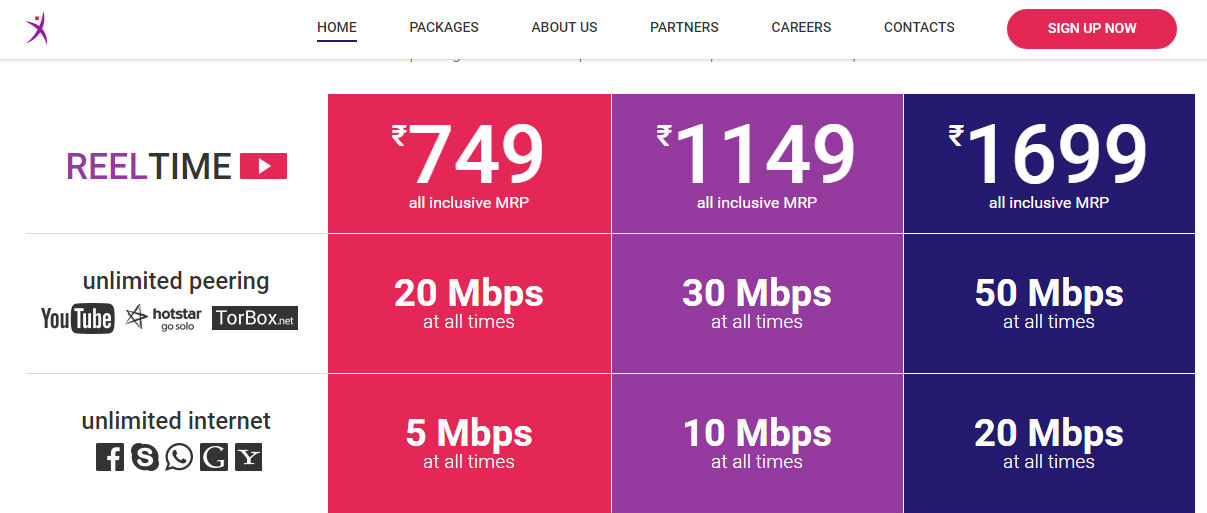
Task: Click the Facebook icon
Action: (110, 457)
